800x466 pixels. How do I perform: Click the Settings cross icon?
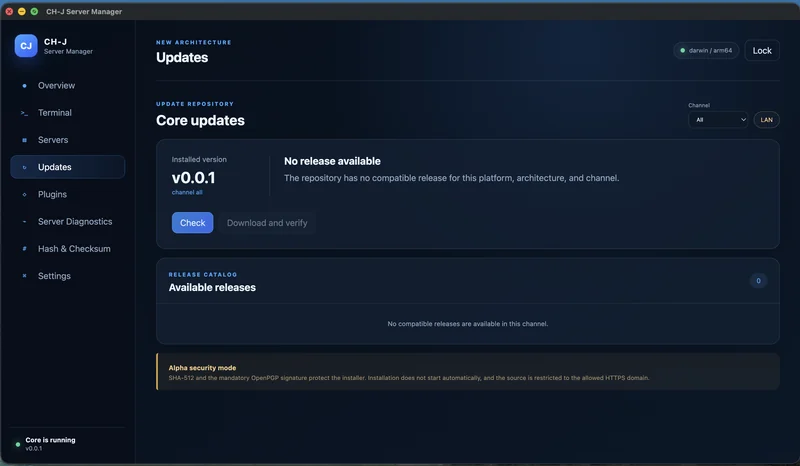(x=24, y=276)
